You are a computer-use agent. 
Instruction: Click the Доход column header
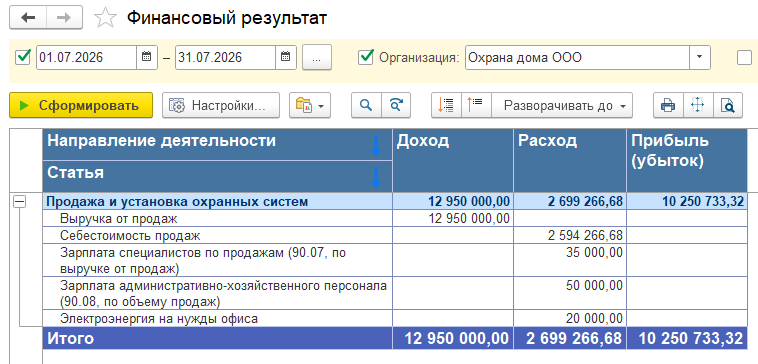point(453,160)
